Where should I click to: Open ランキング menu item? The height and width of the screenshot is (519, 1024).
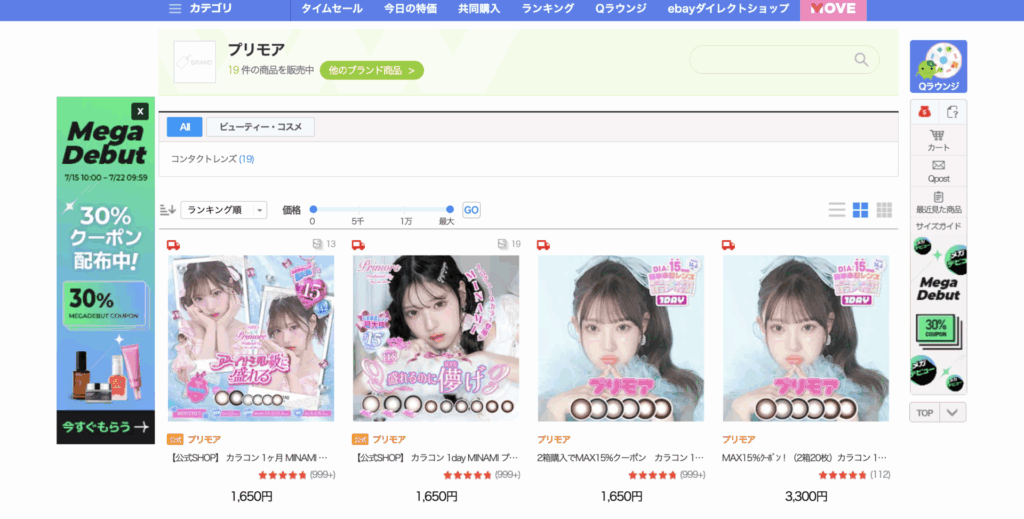coord(547,8)
